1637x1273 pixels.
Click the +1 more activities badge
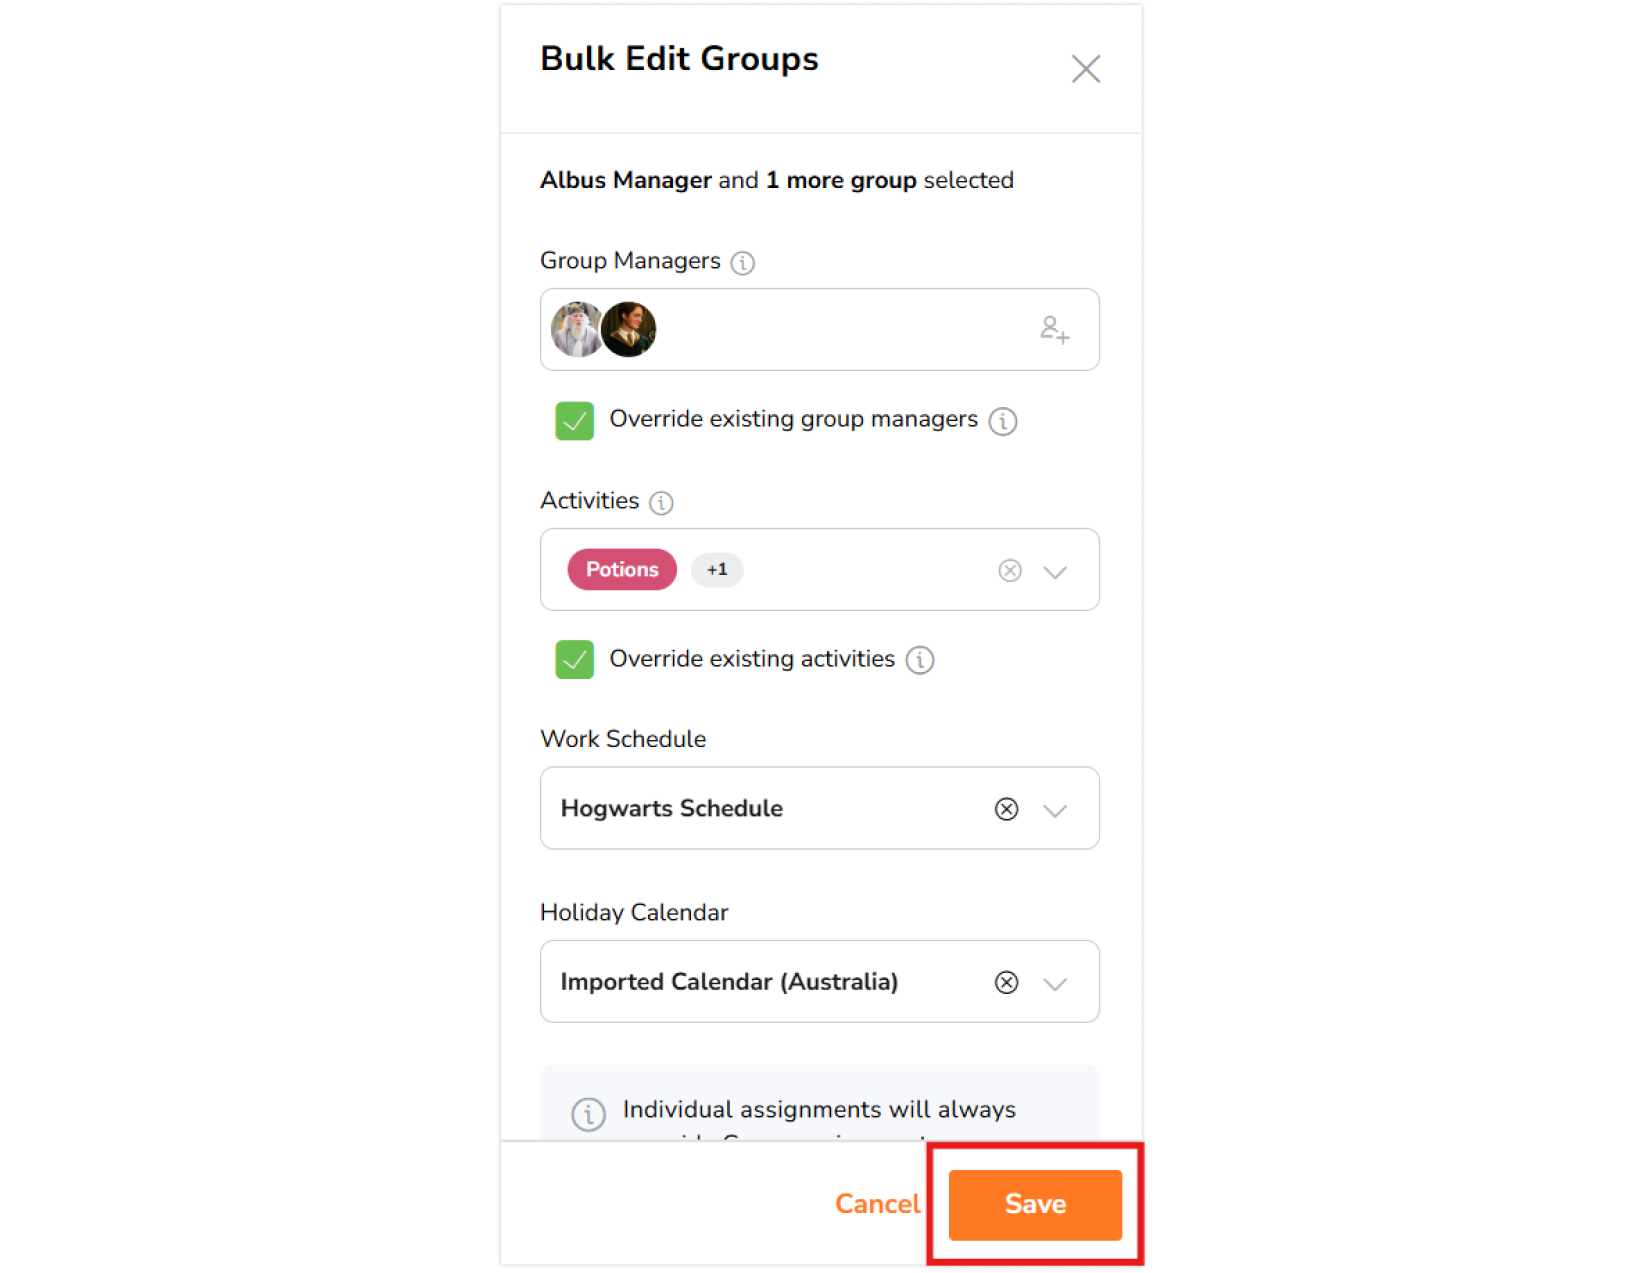pos(717,570)
